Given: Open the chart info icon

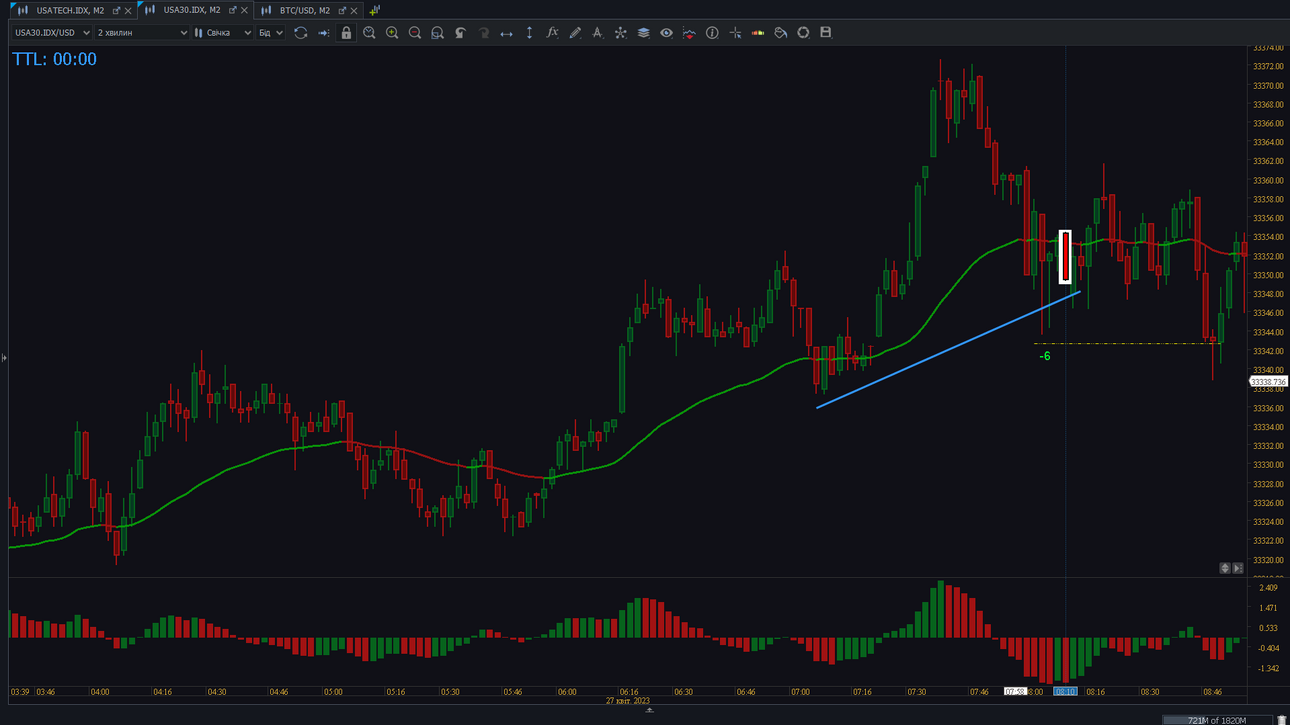Looking at the screenshot, I should click(x=712, y=33).
